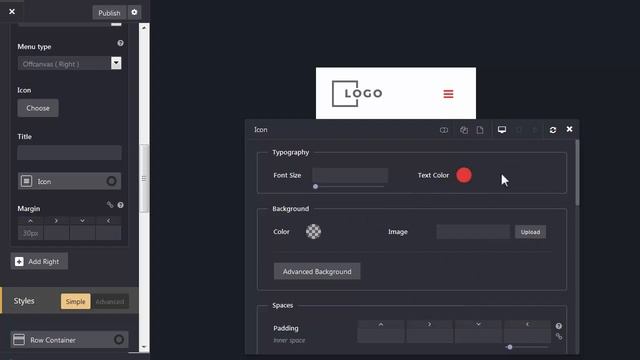Click the paste style icon in Icon panel

480,130
